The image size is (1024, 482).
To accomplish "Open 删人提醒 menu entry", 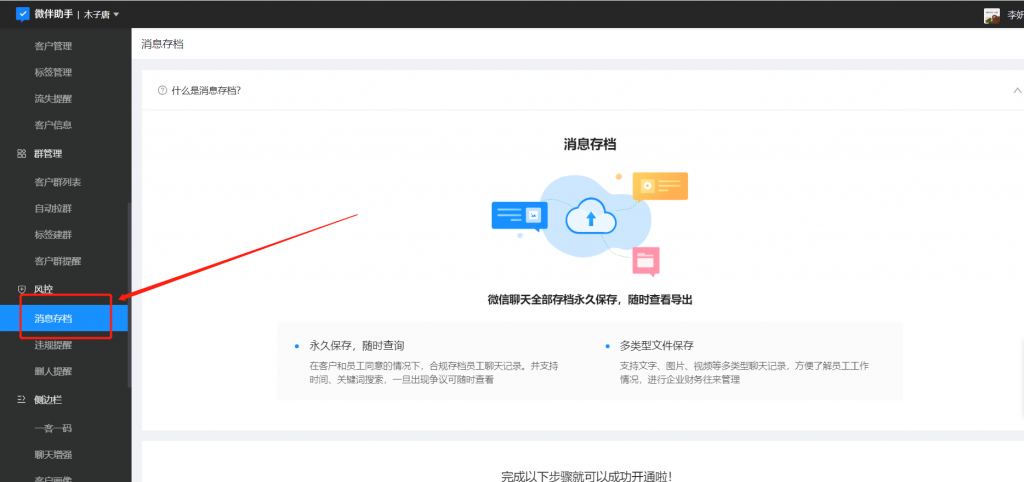I will (53, 371).
